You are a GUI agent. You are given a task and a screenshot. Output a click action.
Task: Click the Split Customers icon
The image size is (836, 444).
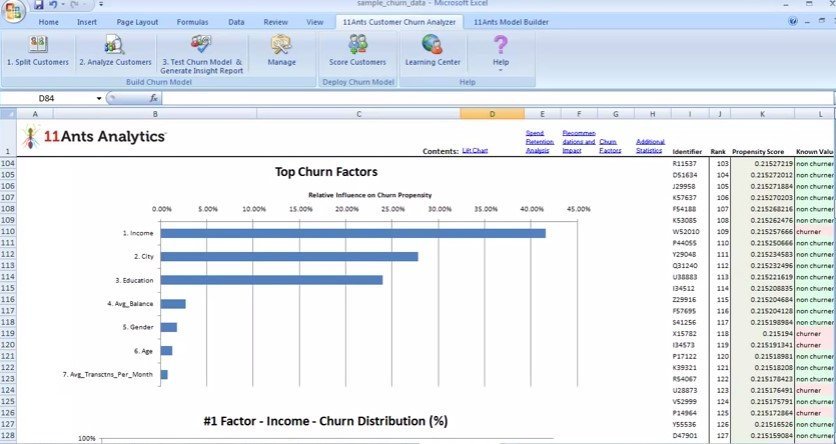click(38, 45)
